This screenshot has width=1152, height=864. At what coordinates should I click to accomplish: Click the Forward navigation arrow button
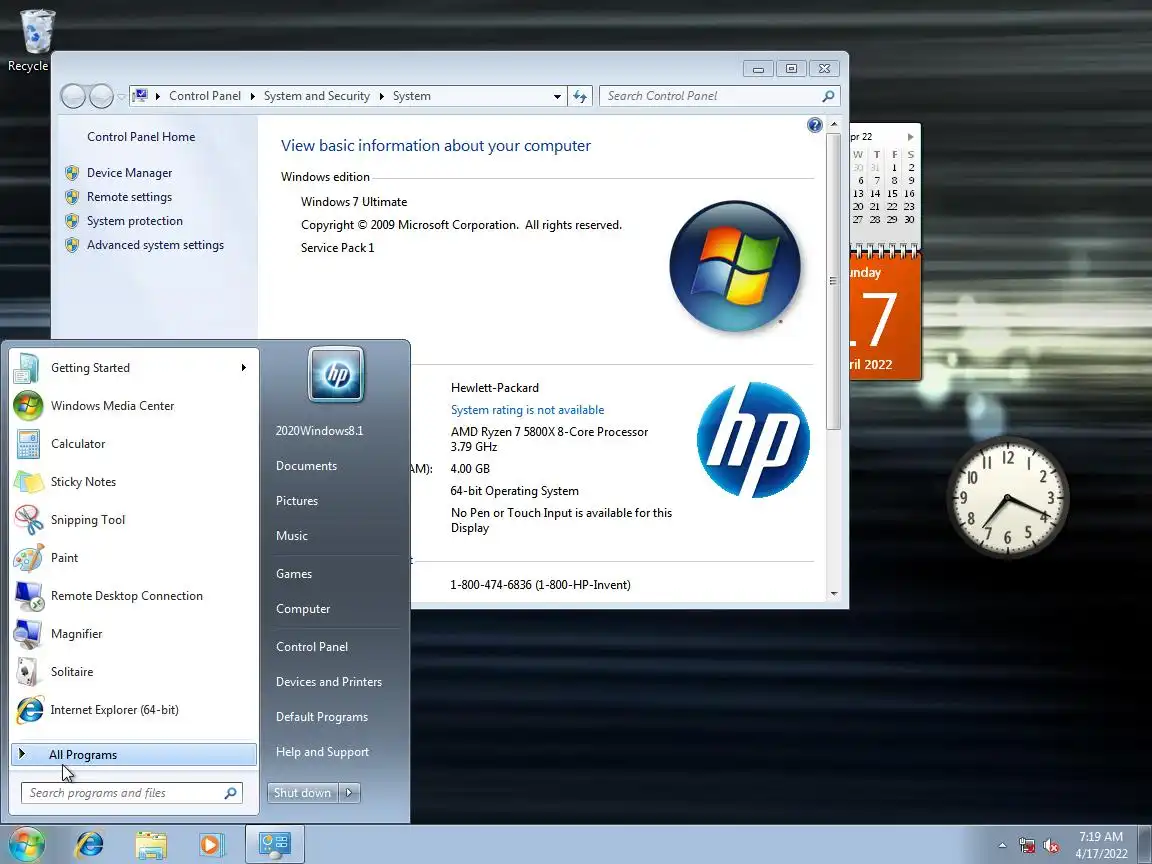coord(101,96)
